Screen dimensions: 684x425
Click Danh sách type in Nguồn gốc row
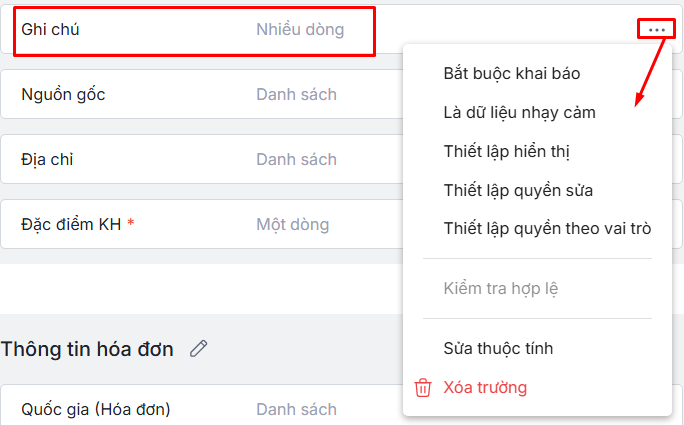(296, 95)
